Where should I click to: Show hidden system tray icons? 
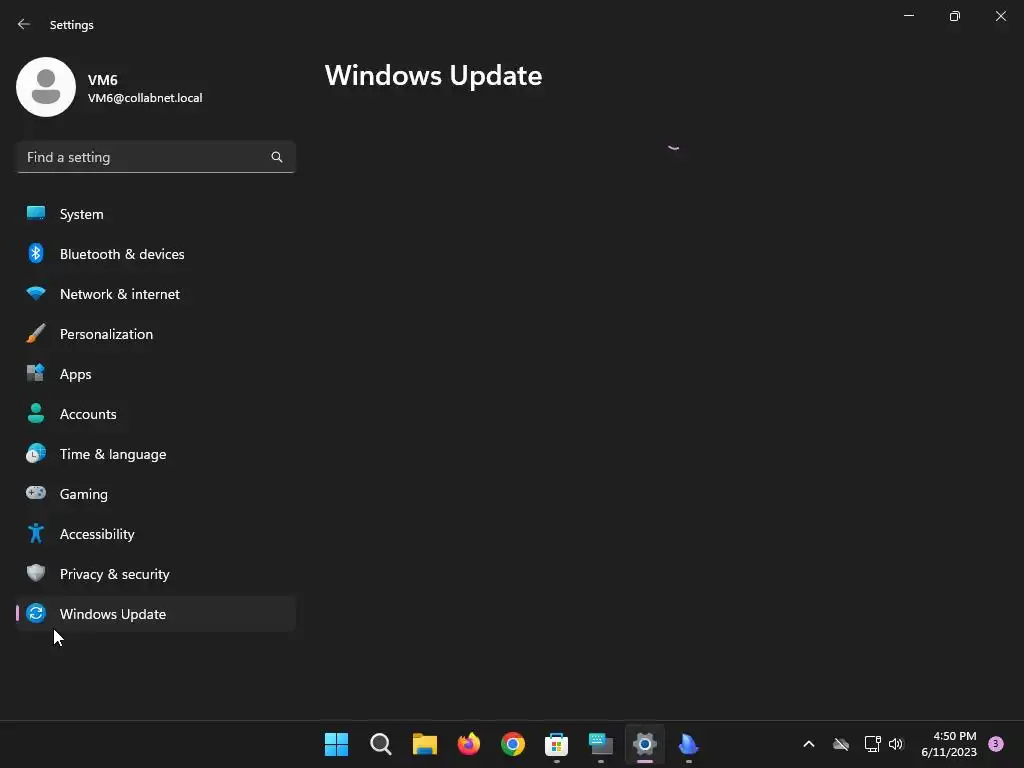[808, 744]
